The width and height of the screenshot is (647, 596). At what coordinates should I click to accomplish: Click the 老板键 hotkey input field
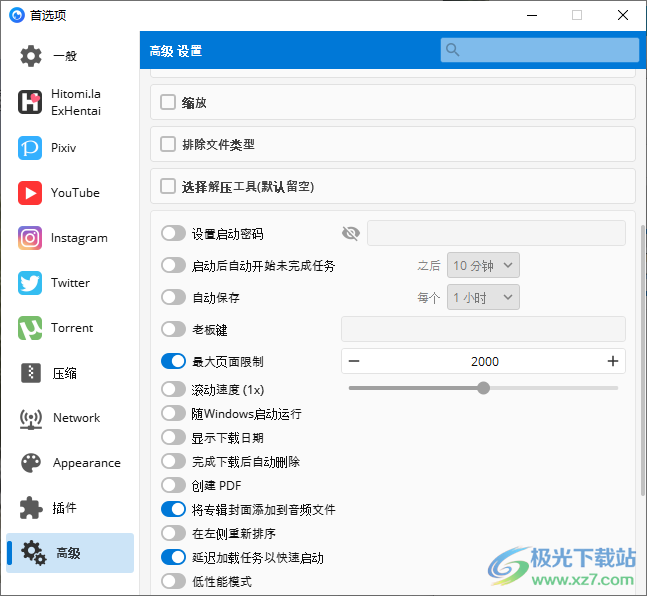point(483,329)
